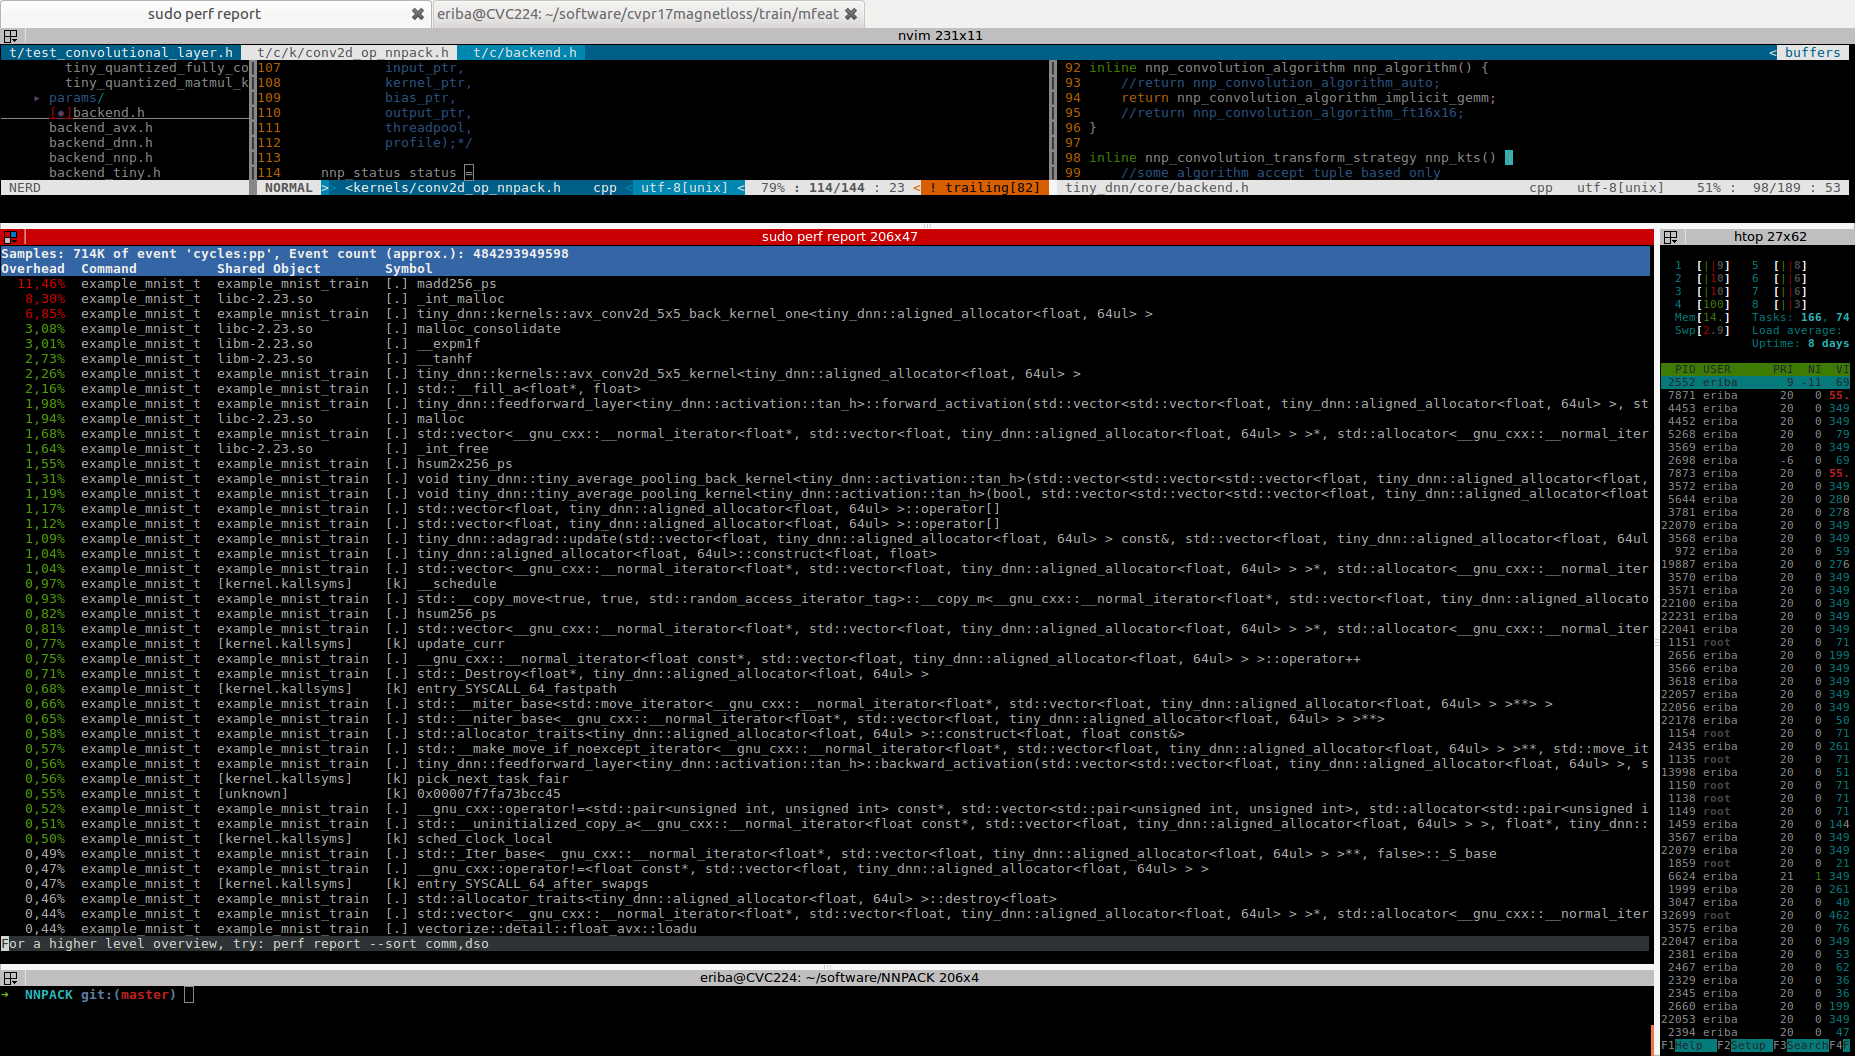Click line 98 nnp_kts() in backend.h pane
Viewport: 1855px width, 1056px height.
click(x=1289, y=158)
